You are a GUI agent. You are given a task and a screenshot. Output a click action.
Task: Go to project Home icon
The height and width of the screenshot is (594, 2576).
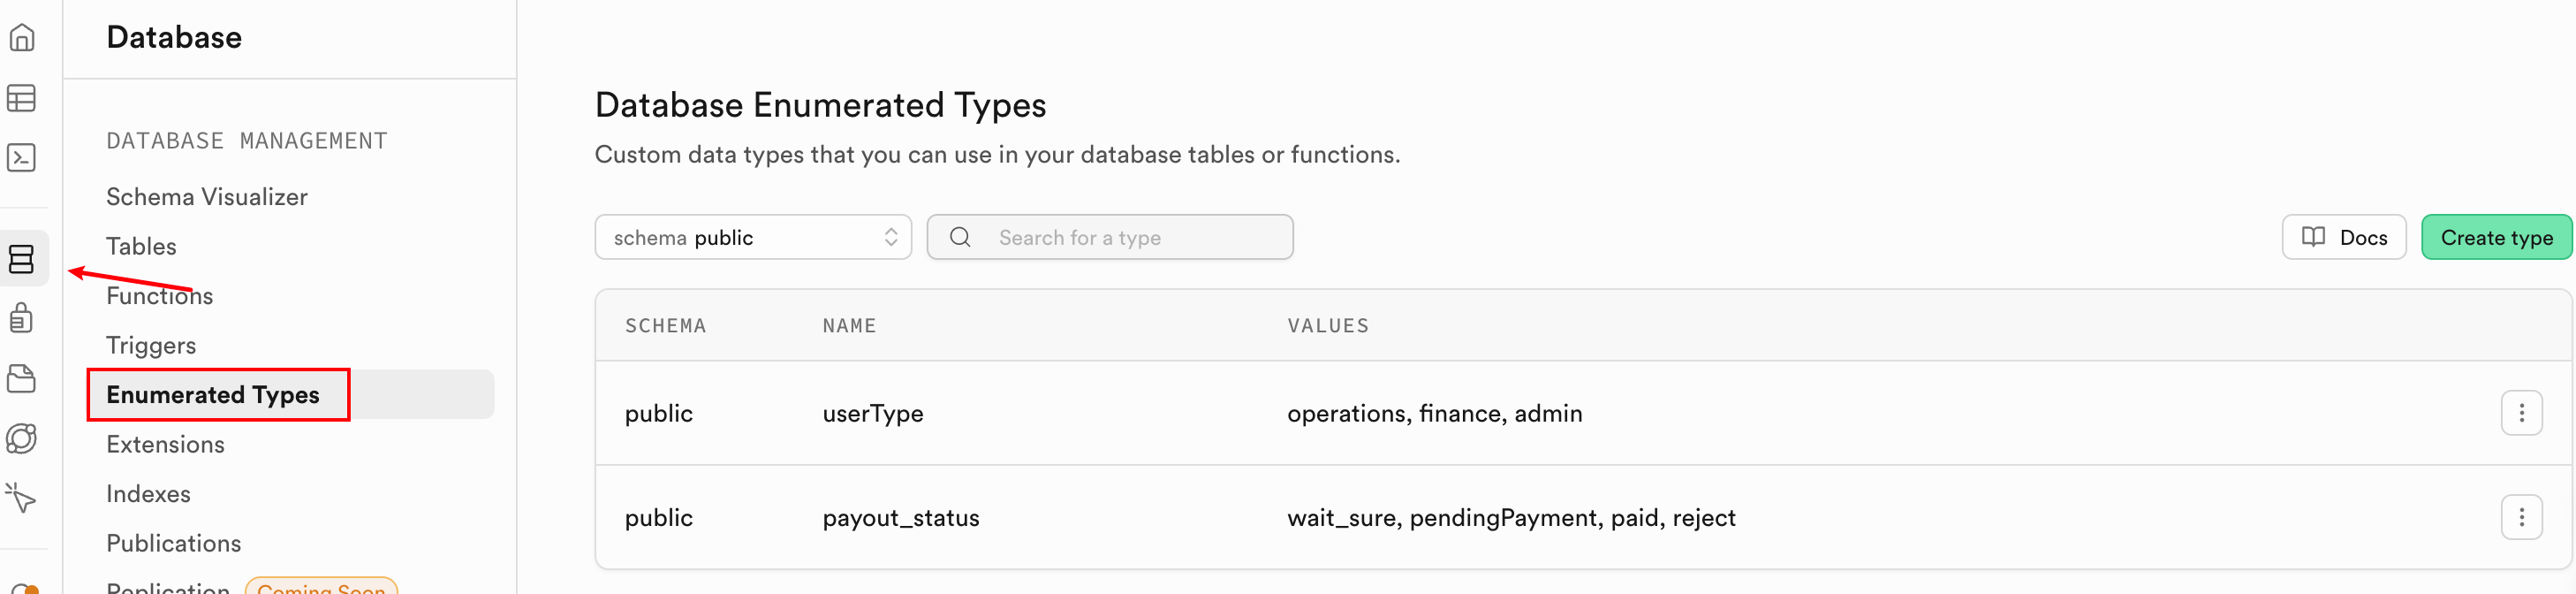point(22,38)
